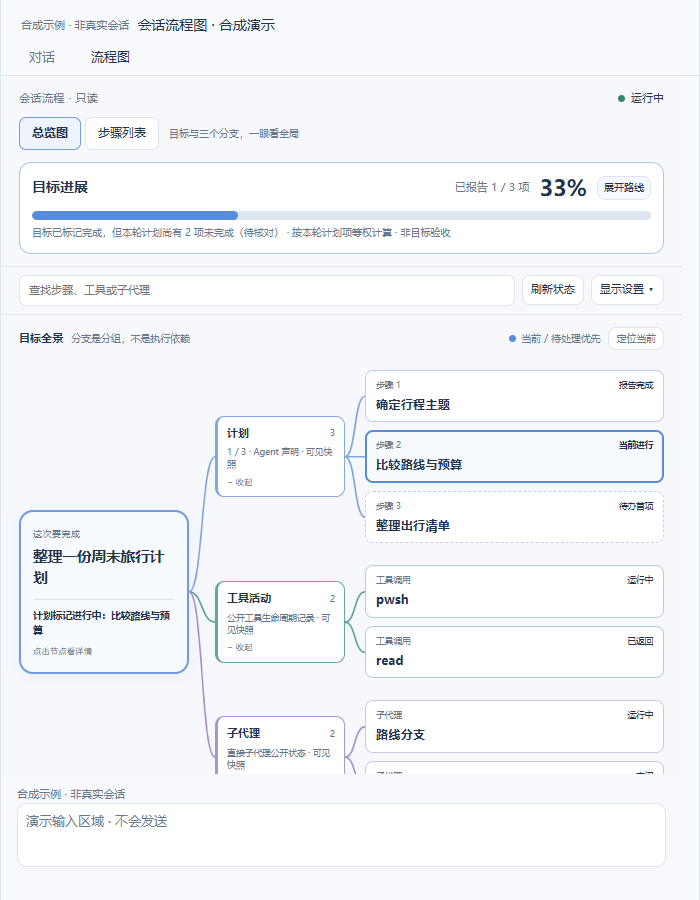This screenshot has width=700, height=900.
Task: Focus the 查找步骤、工具或子代理 search field
Action: [x=267, y=290]
